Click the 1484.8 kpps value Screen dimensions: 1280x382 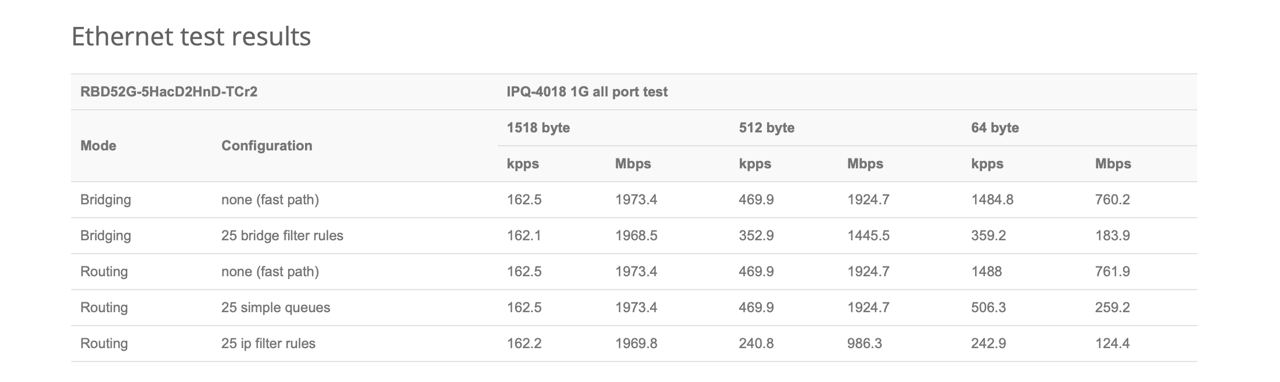pos(992,200)
